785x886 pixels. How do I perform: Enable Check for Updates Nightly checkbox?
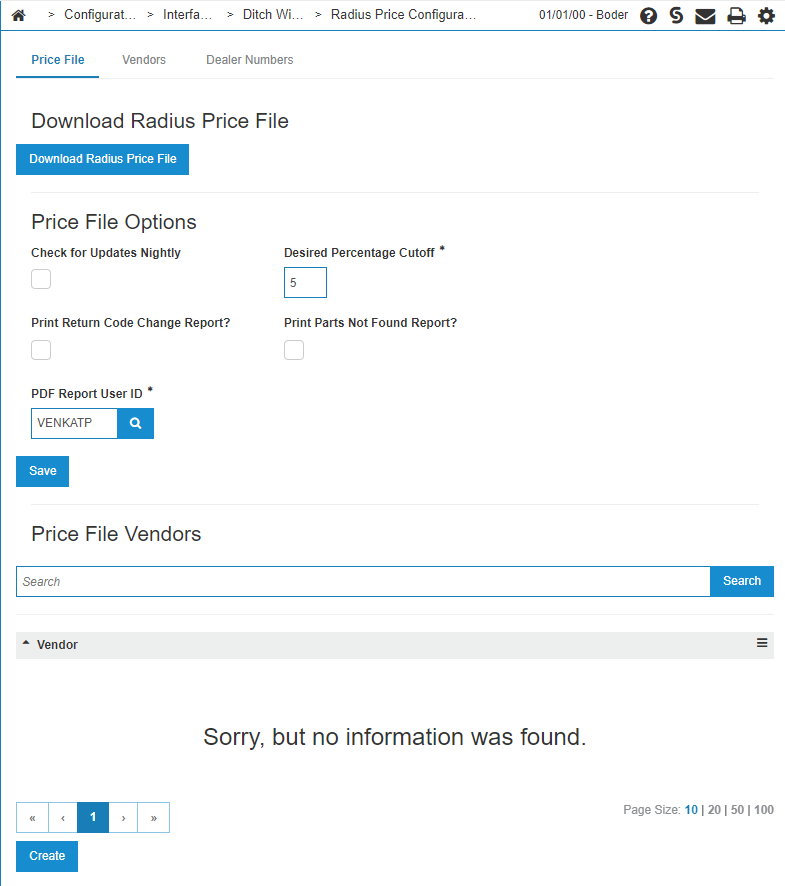pyautogui.click(x=41, y=279)
